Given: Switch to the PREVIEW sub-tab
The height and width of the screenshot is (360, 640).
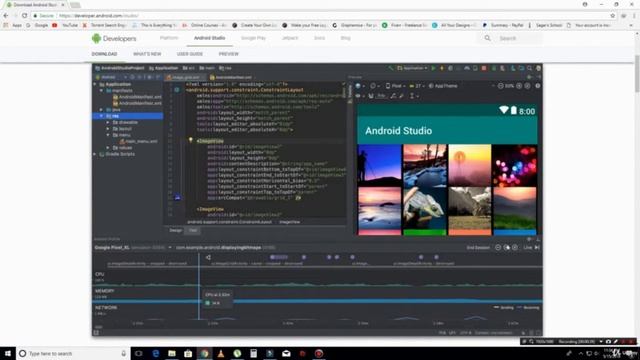Looking at the screenshot, I should pos(228,54).
